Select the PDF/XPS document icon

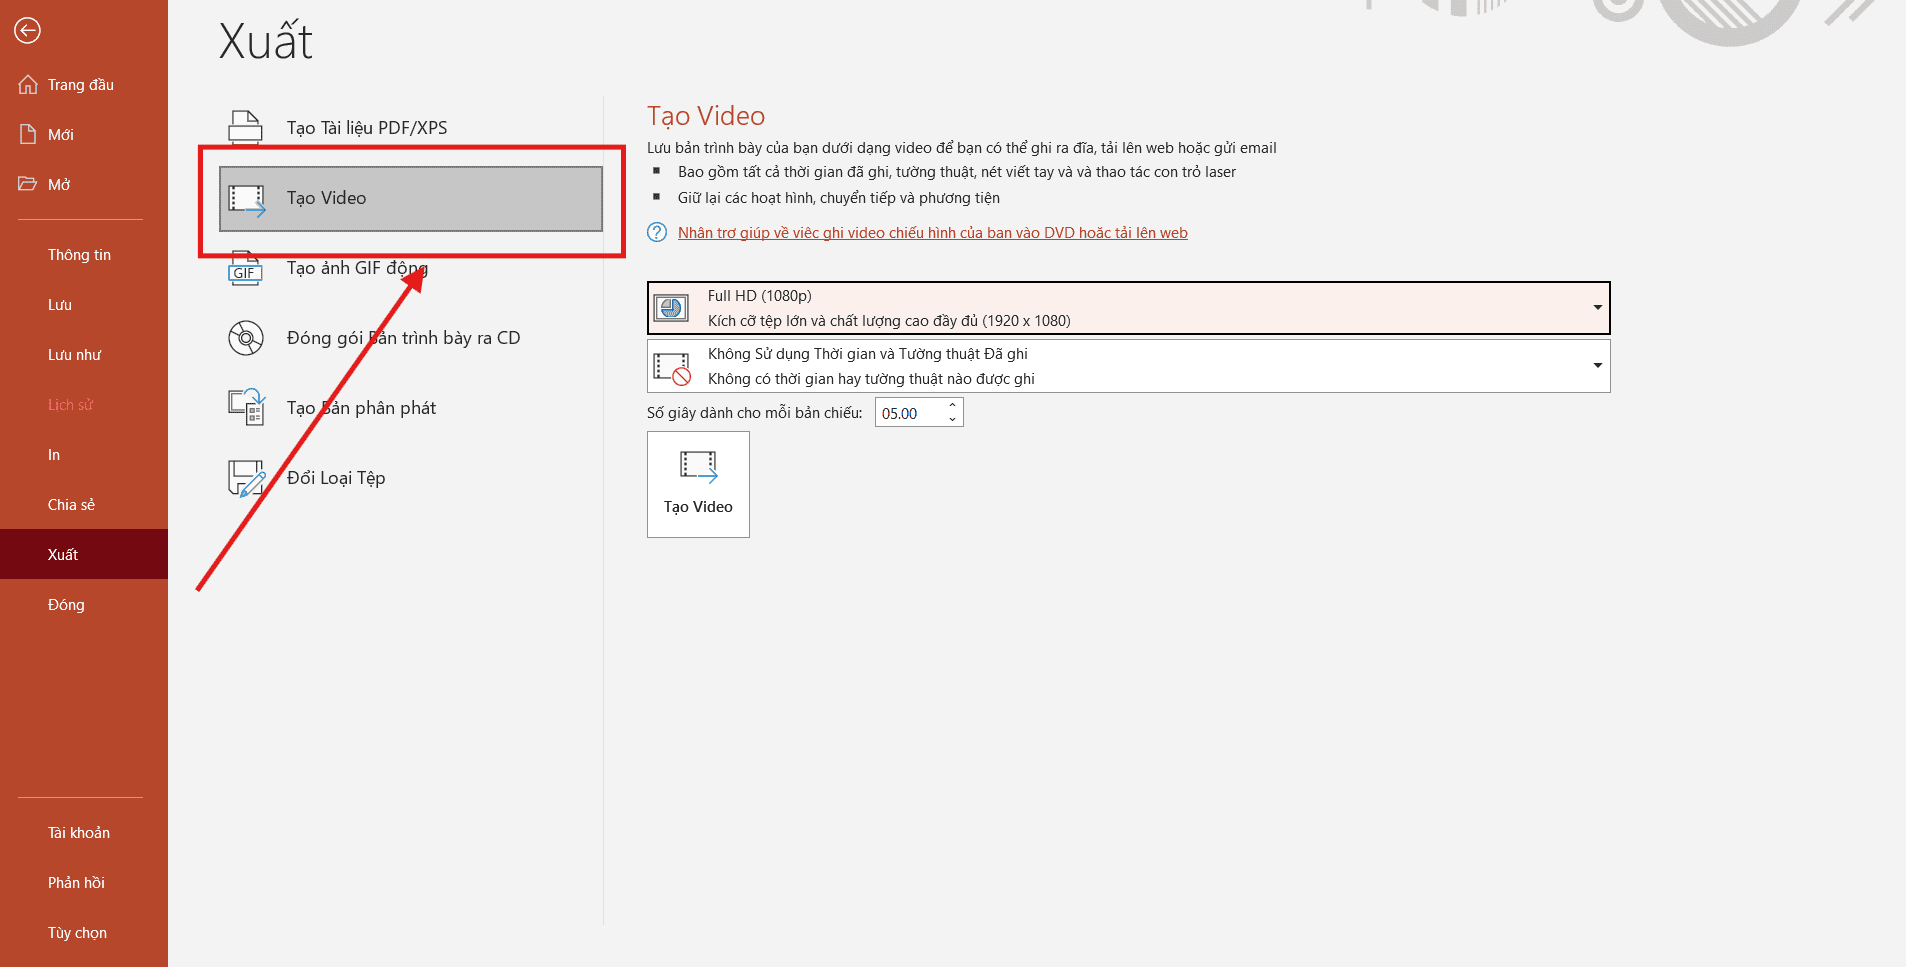[x=245, y=128]
